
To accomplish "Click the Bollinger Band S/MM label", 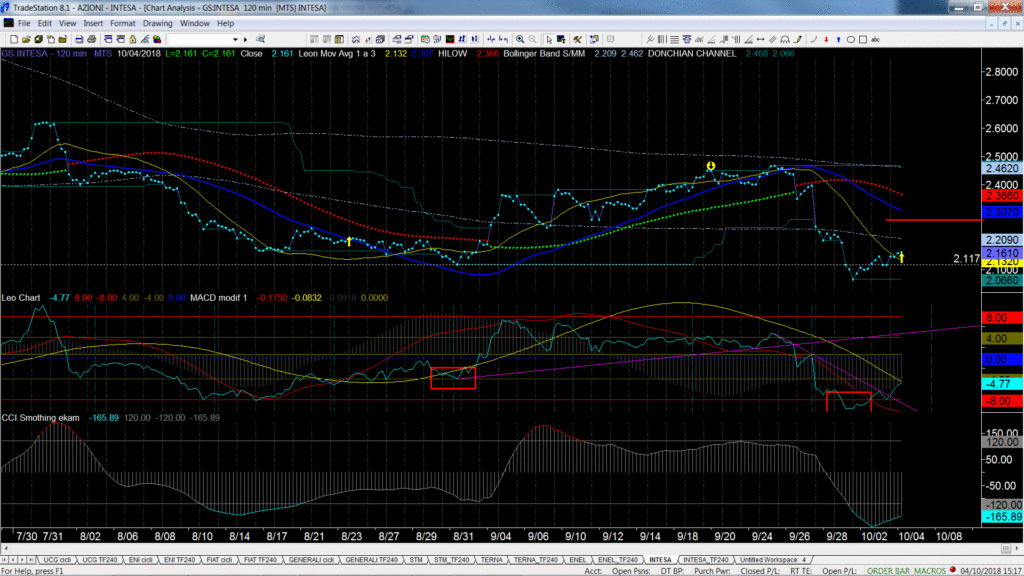I will point(544,54).
